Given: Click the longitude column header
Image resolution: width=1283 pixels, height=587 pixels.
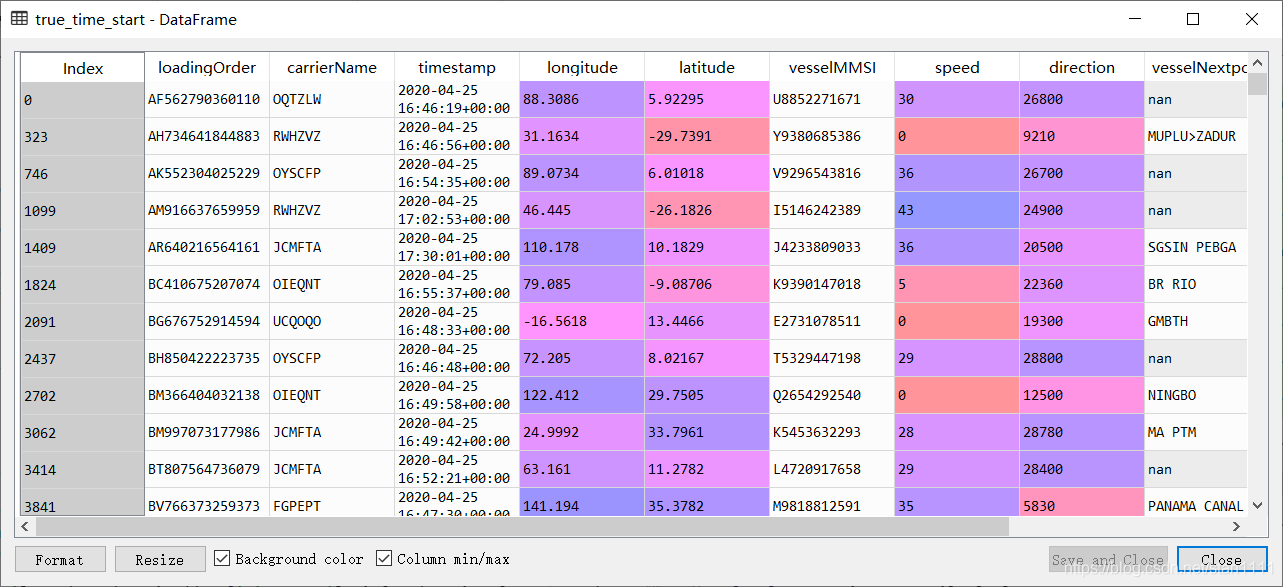Looking at the screenshot, I should [582, 67].
